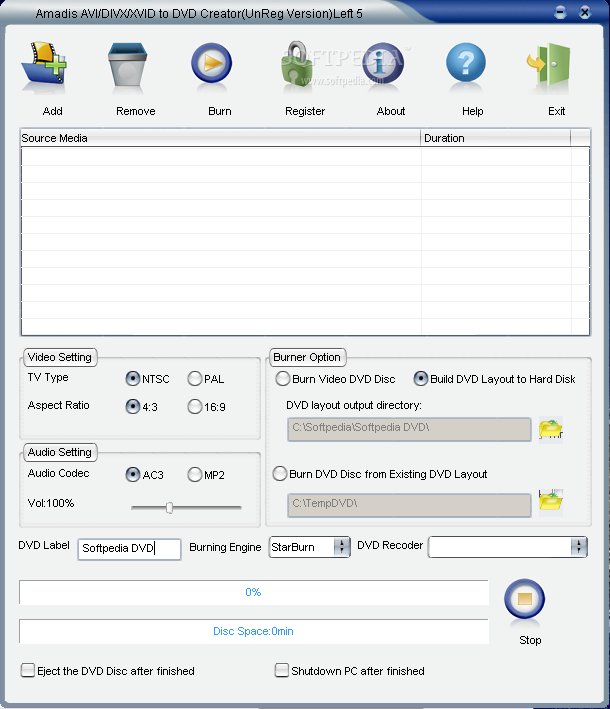
Task: Click the Remove trash bin icon
Action: pyautogui.click(x=128, y=64)
